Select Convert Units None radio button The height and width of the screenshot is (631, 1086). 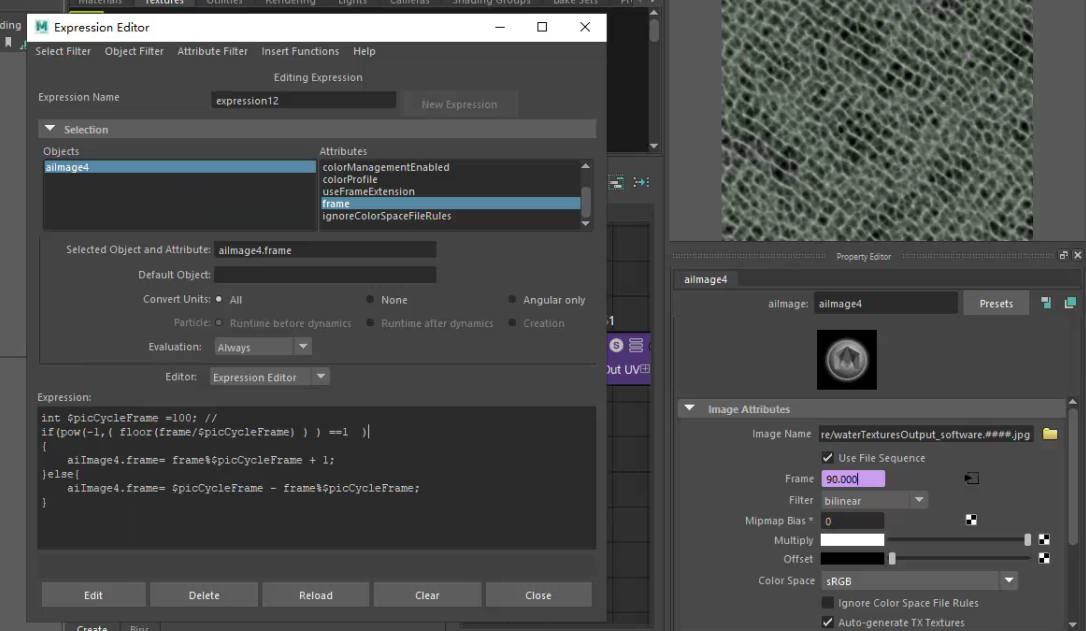(x=370, y=299)
